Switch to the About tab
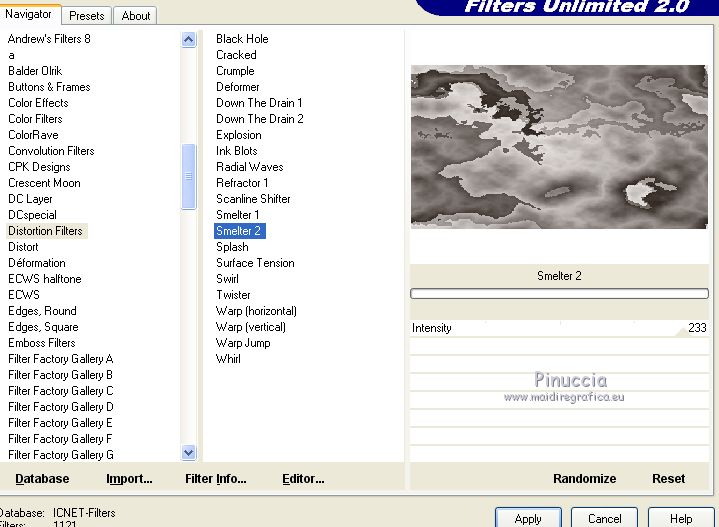 136,16
